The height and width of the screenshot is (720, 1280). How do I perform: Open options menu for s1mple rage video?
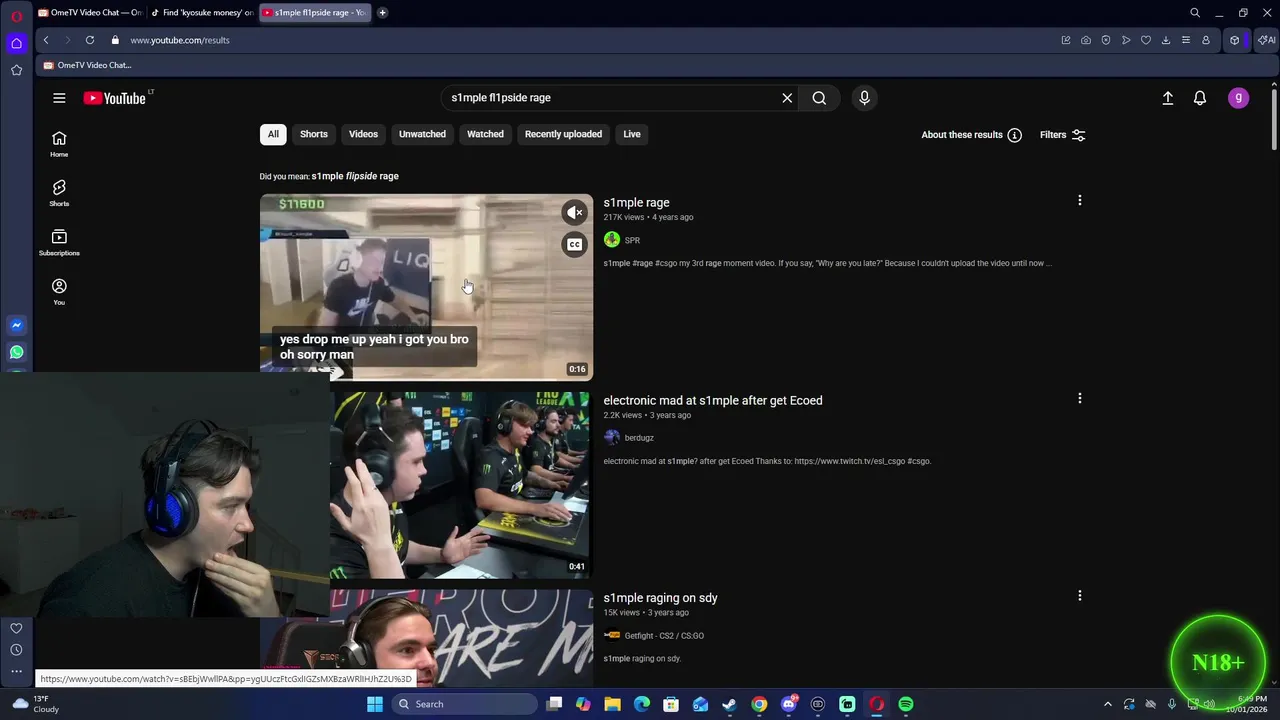pyautogui.click(x=1079, y=201)
